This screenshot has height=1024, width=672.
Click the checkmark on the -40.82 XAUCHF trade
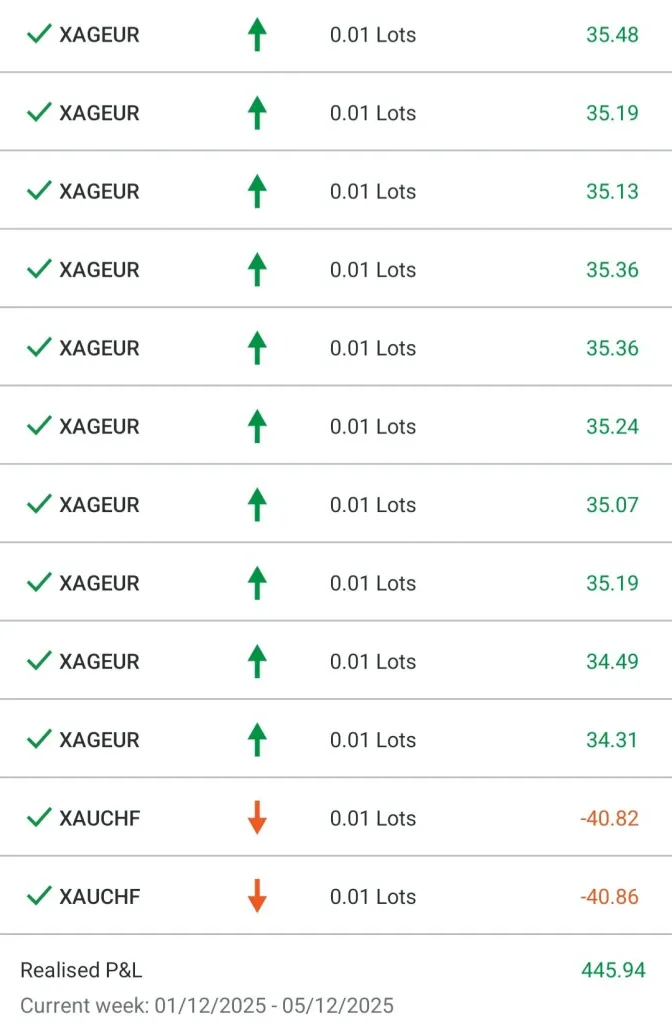click(x=39, y=818)
